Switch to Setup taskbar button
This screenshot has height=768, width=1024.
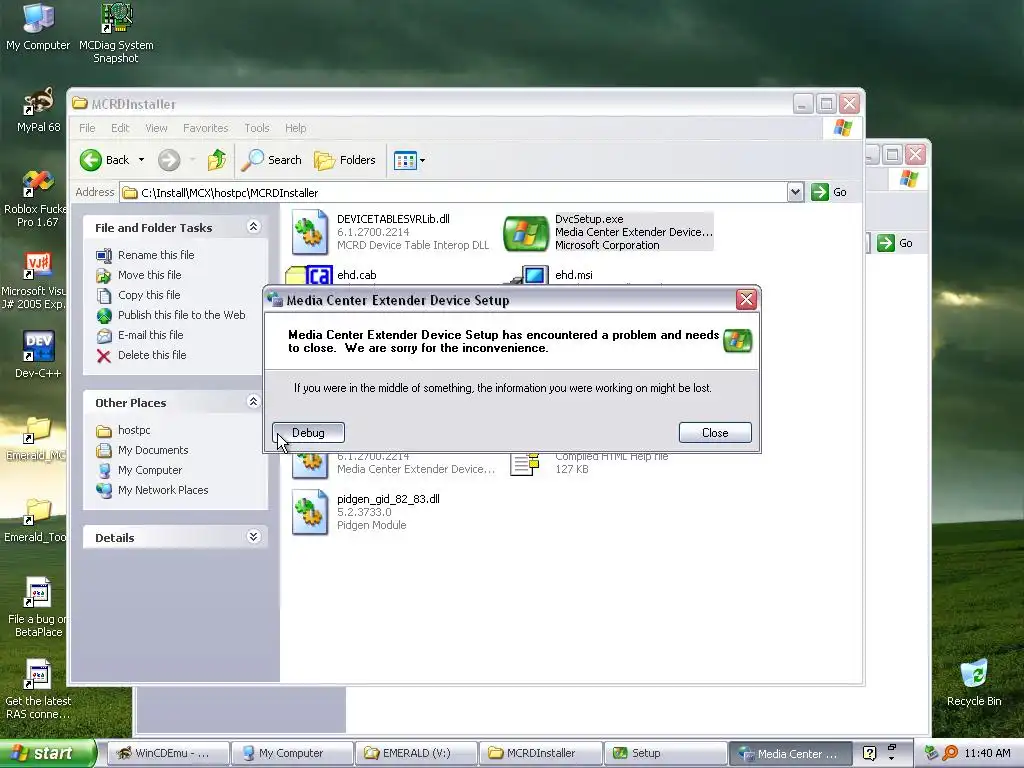pyautogui.click(x=665, y=753)
